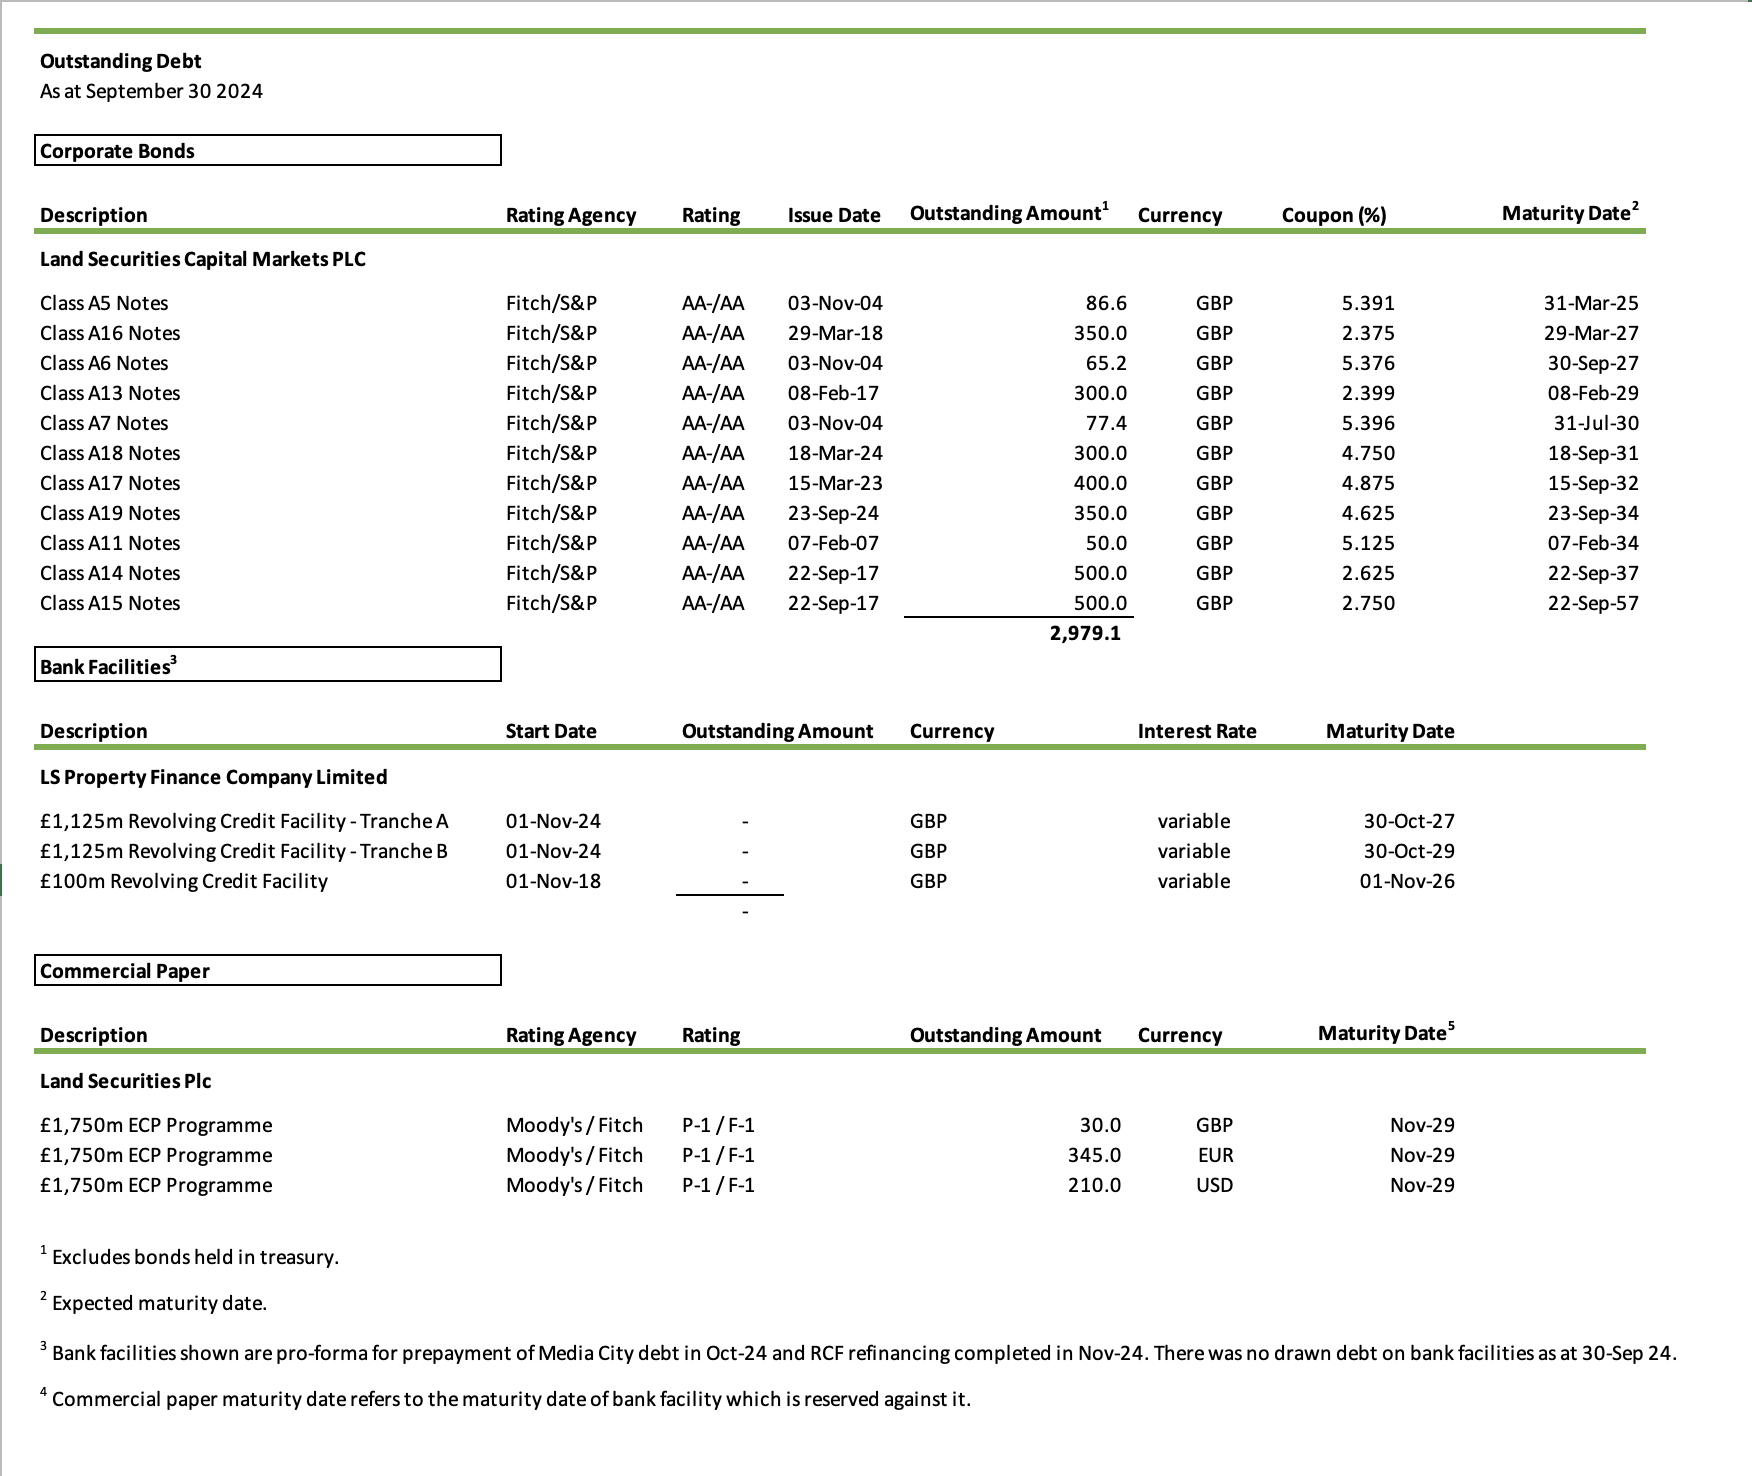Select '£1,125m Revolving Credit Facility - Tranche B'
Image resolution: width=1752 pixels, height=1476 pixels.
point(244,851)
